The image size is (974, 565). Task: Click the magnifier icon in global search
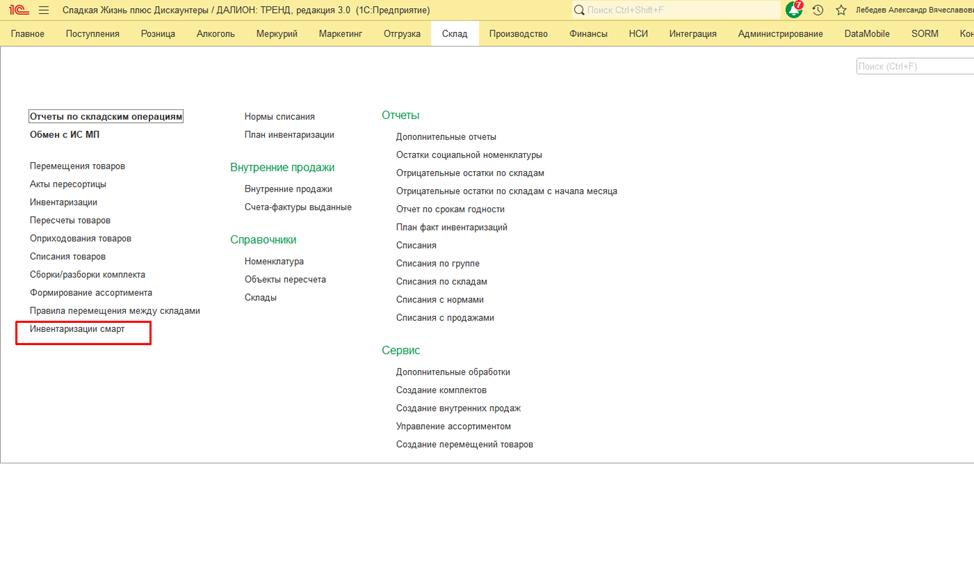click(x=579, y=10)
